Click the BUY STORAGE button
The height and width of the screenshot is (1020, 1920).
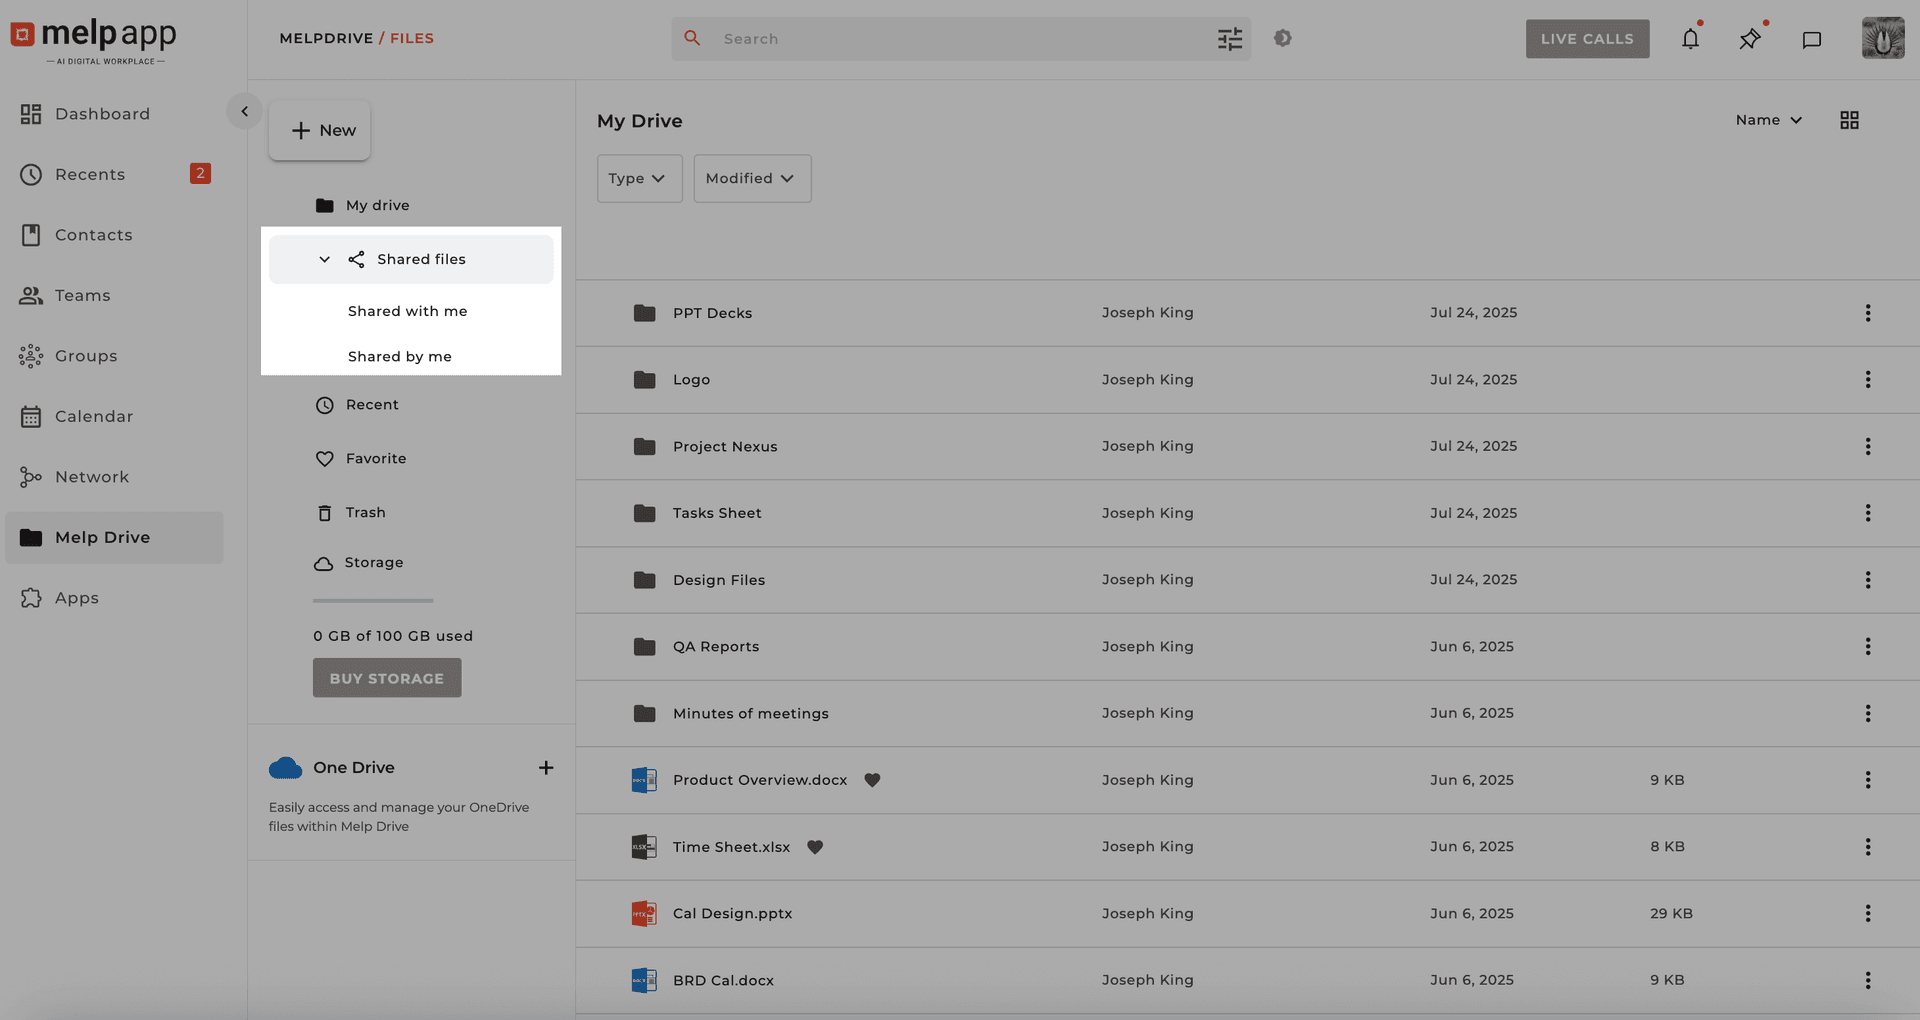click(x=386, y=678)
